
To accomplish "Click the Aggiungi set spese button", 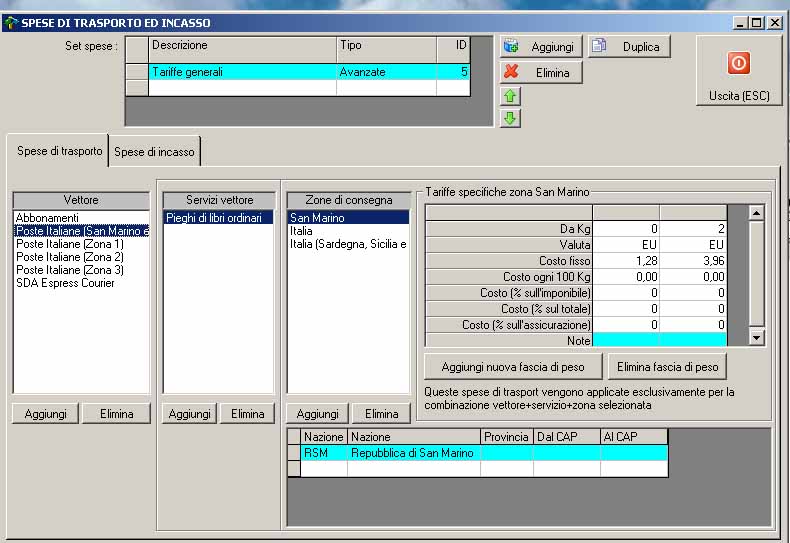I will coord(541,47).
